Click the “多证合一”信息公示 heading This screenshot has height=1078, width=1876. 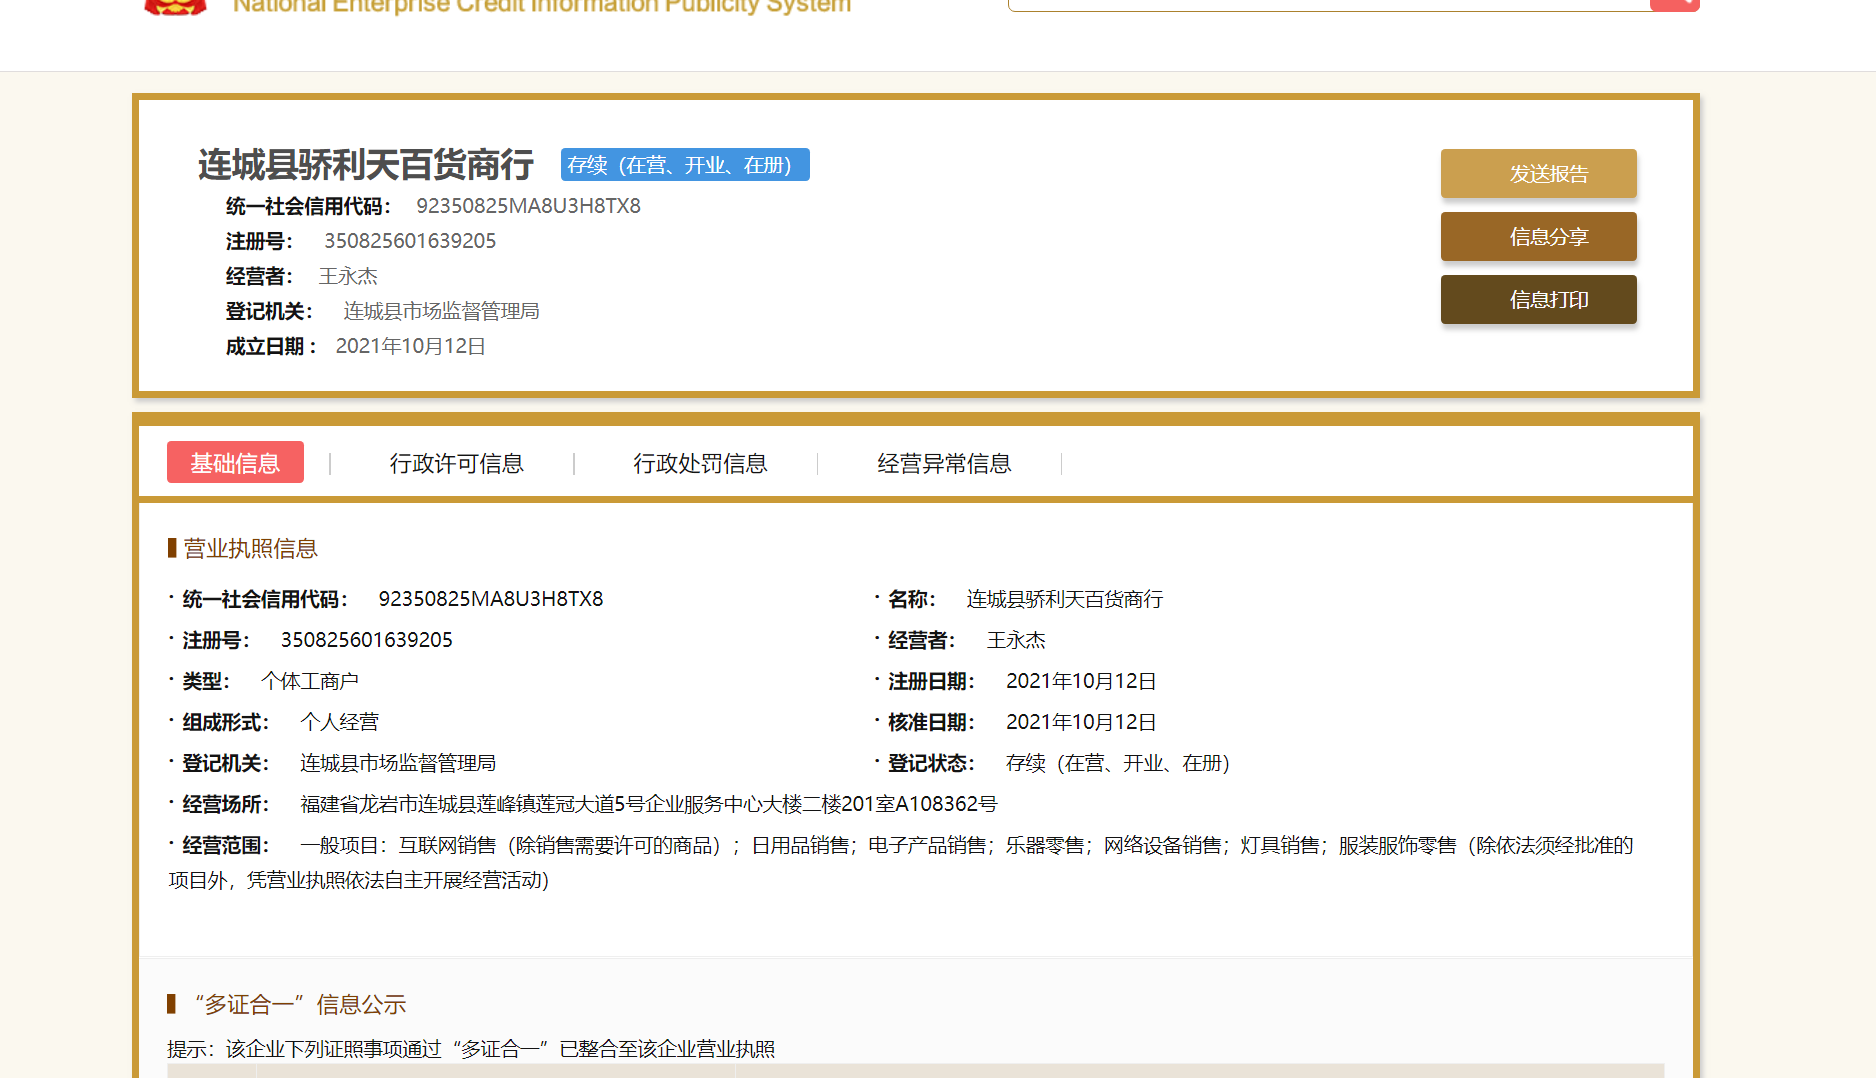[299, 1004]
